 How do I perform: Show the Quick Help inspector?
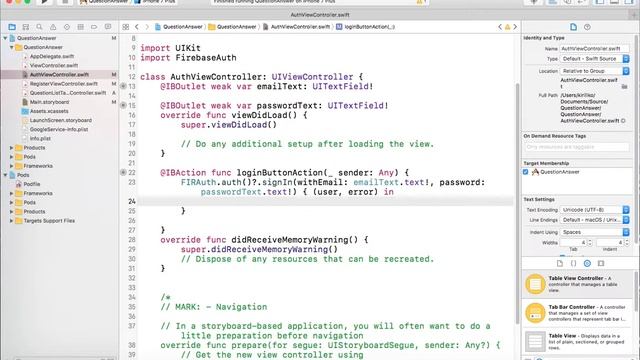pos(587,27)
